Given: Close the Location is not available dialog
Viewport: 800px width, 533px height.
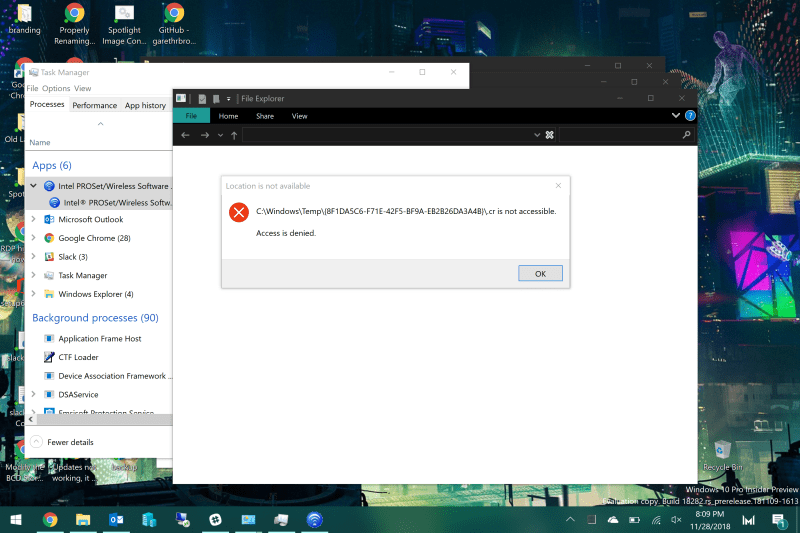Looking at the screenshot, I should coord(558,186).
